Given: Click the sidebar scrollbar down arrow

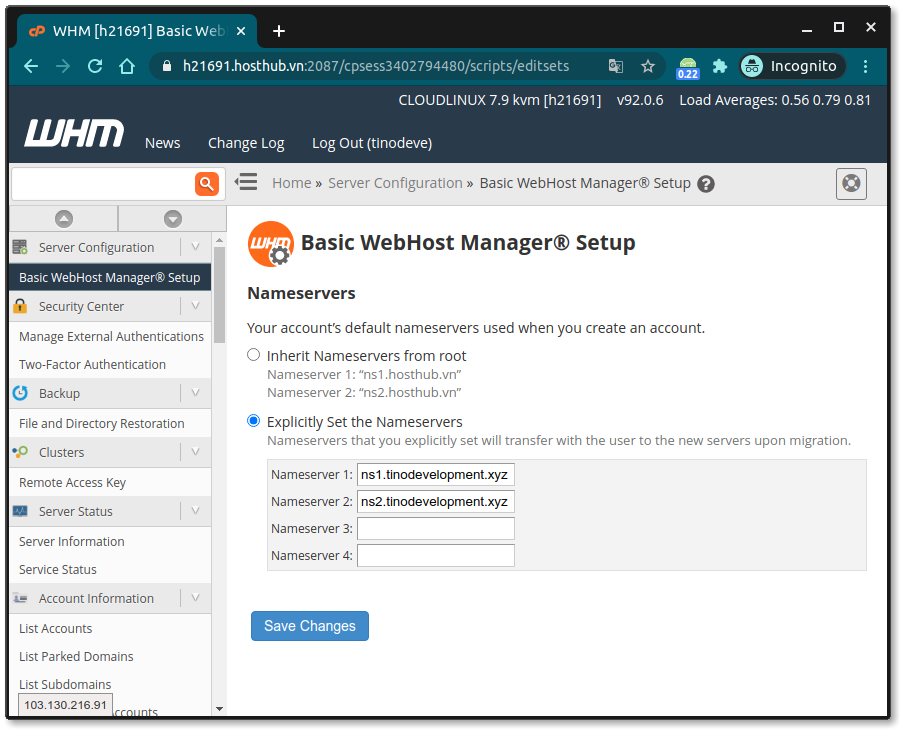Looking at the screenshot, I should 219,709.
